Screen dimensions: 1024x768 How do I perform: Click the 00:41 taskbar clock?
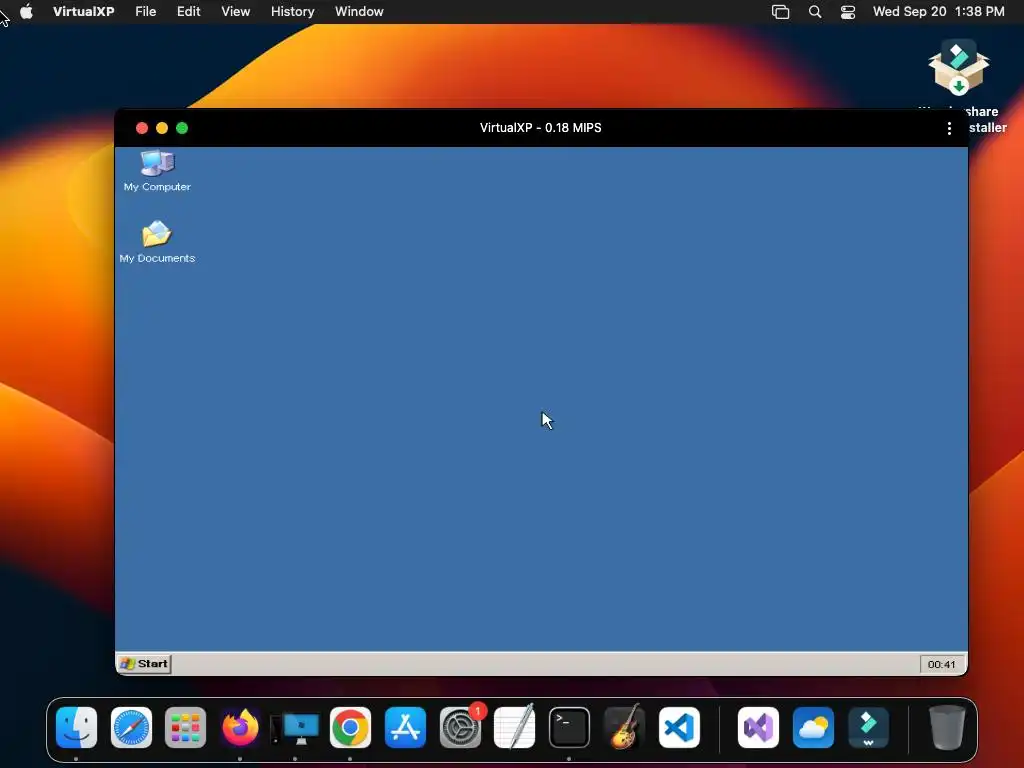(x=941, y=664)
